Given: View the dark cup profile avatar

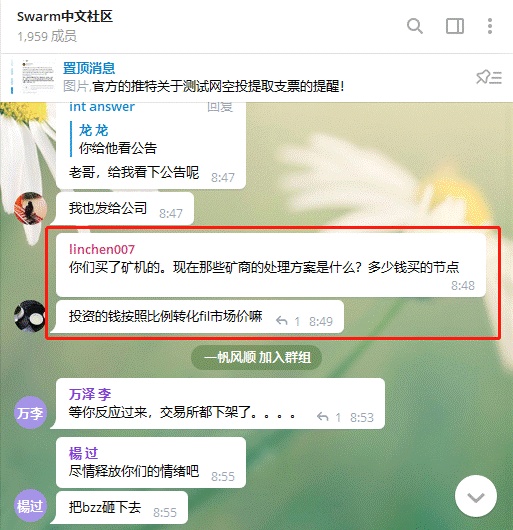Looking at the screenshot, I should [30, 316].
